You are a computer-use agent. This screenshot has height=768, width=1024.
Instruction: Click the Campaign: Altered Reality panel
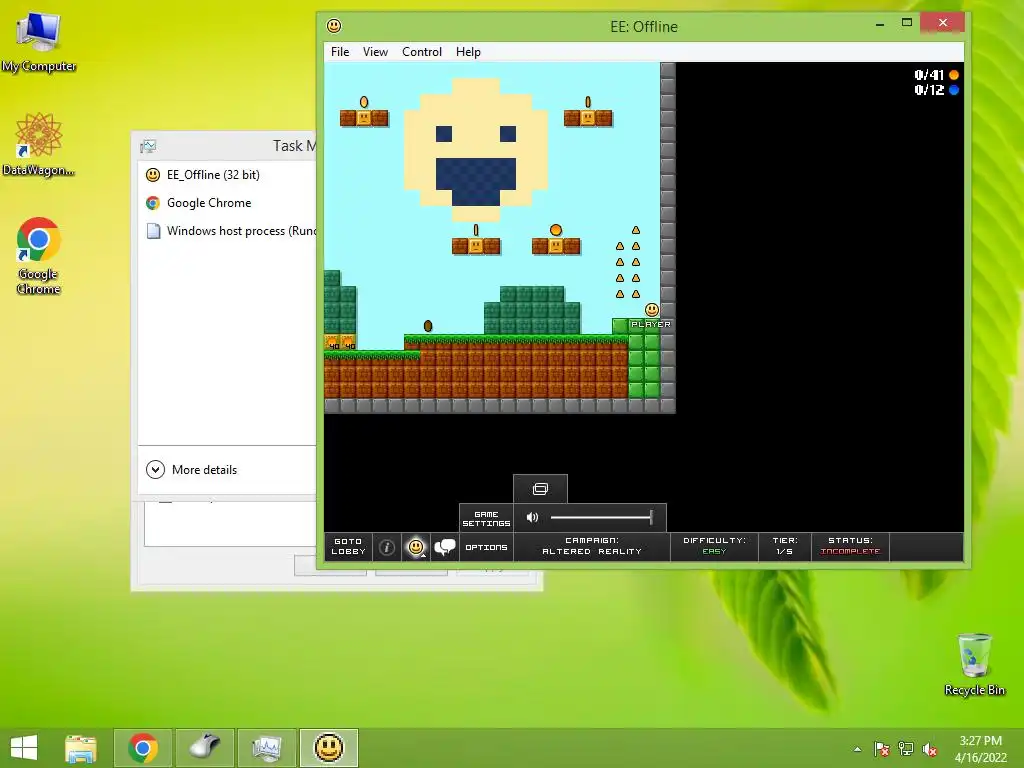pos(592,546)
